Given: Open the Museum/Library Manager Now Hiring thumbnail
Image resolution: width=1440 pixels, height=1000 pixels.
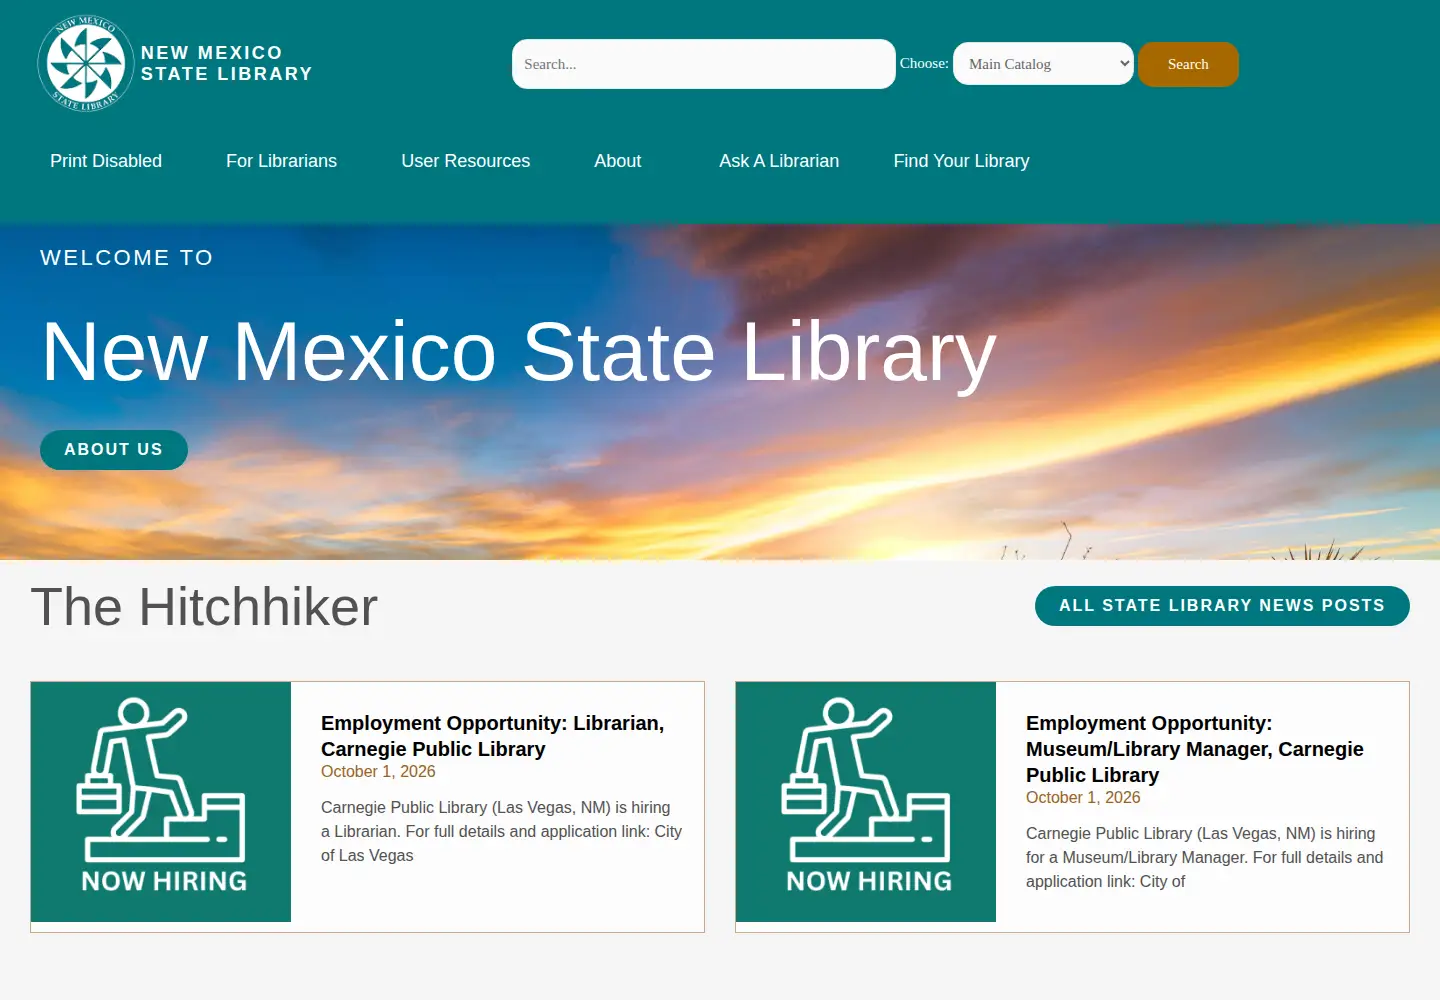Looking at the screenshot, I should (x=866, y=802).
